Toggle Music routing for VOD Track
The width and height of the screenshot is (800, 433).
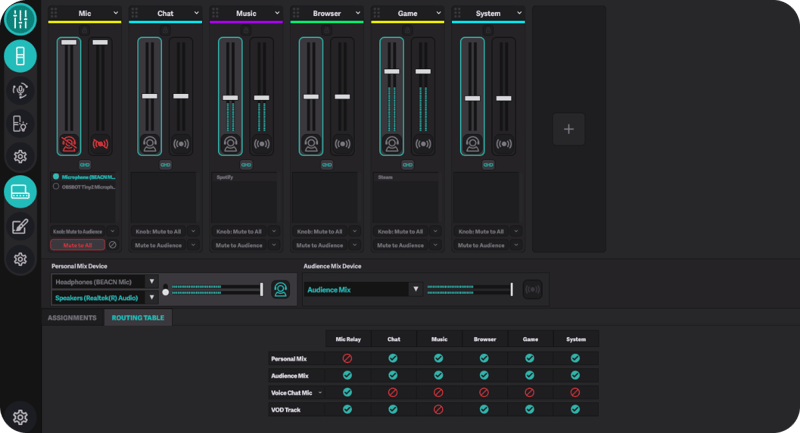click(x=438, y=409)
